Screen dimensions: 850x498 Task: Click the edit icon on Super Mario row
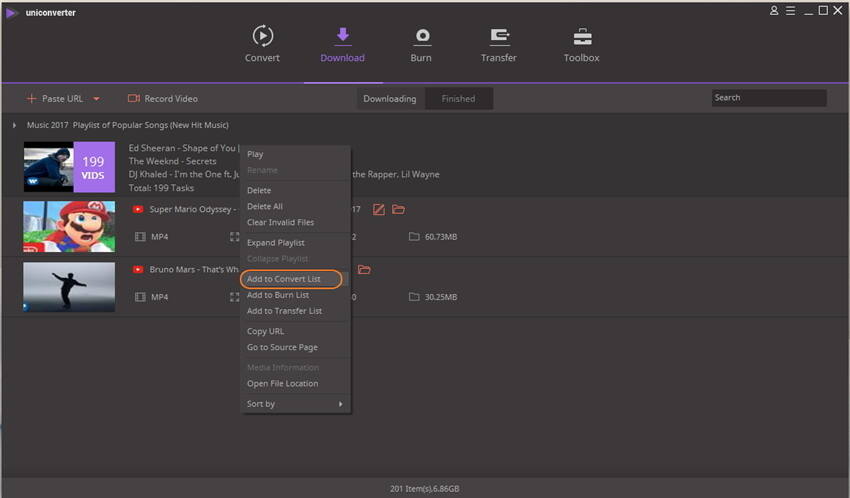click(x=379, y=210)
